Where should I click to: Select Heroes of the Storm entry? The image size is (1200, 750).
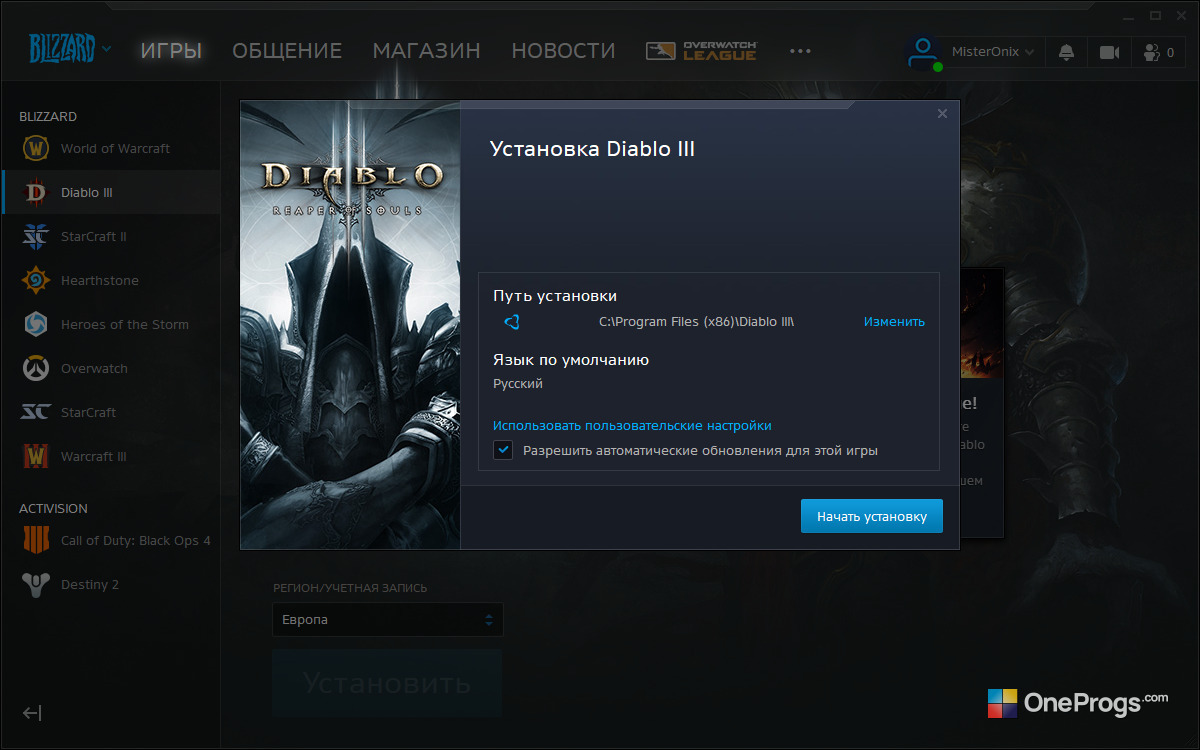tap(110, 324)
